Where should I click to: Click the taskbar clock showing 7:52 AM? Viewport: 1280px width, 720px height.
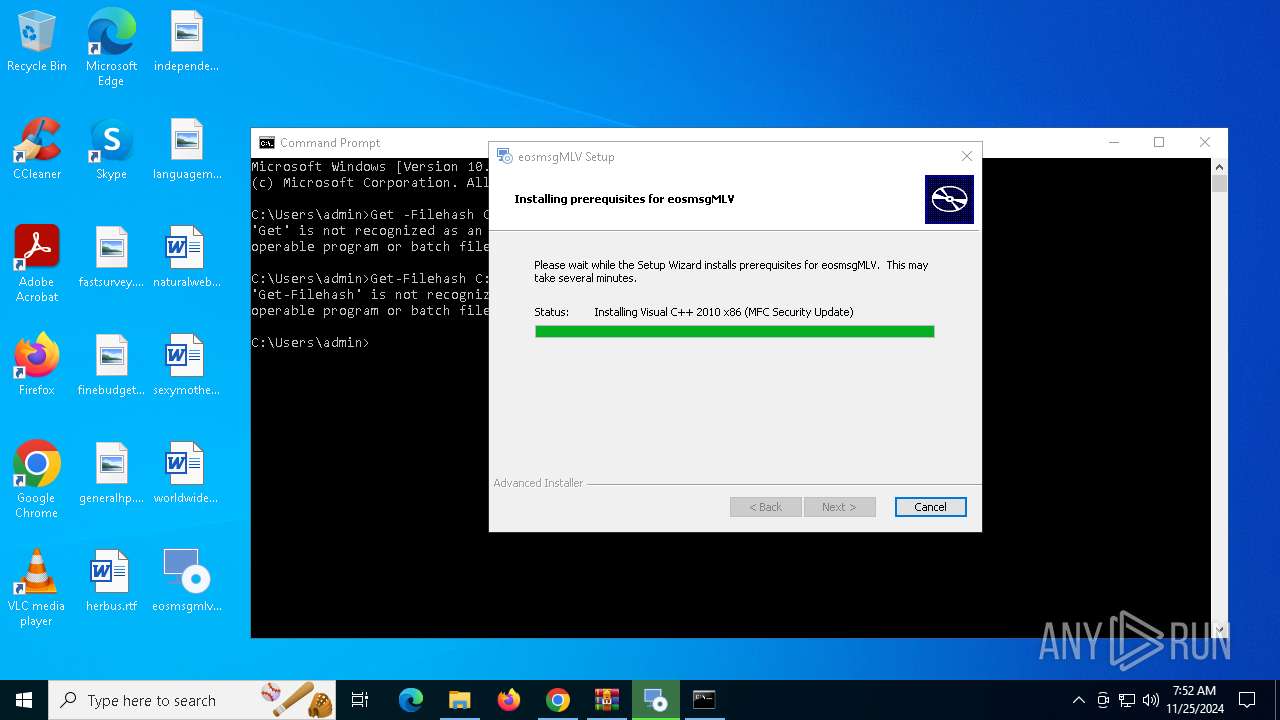click(x=1194, y=700)
